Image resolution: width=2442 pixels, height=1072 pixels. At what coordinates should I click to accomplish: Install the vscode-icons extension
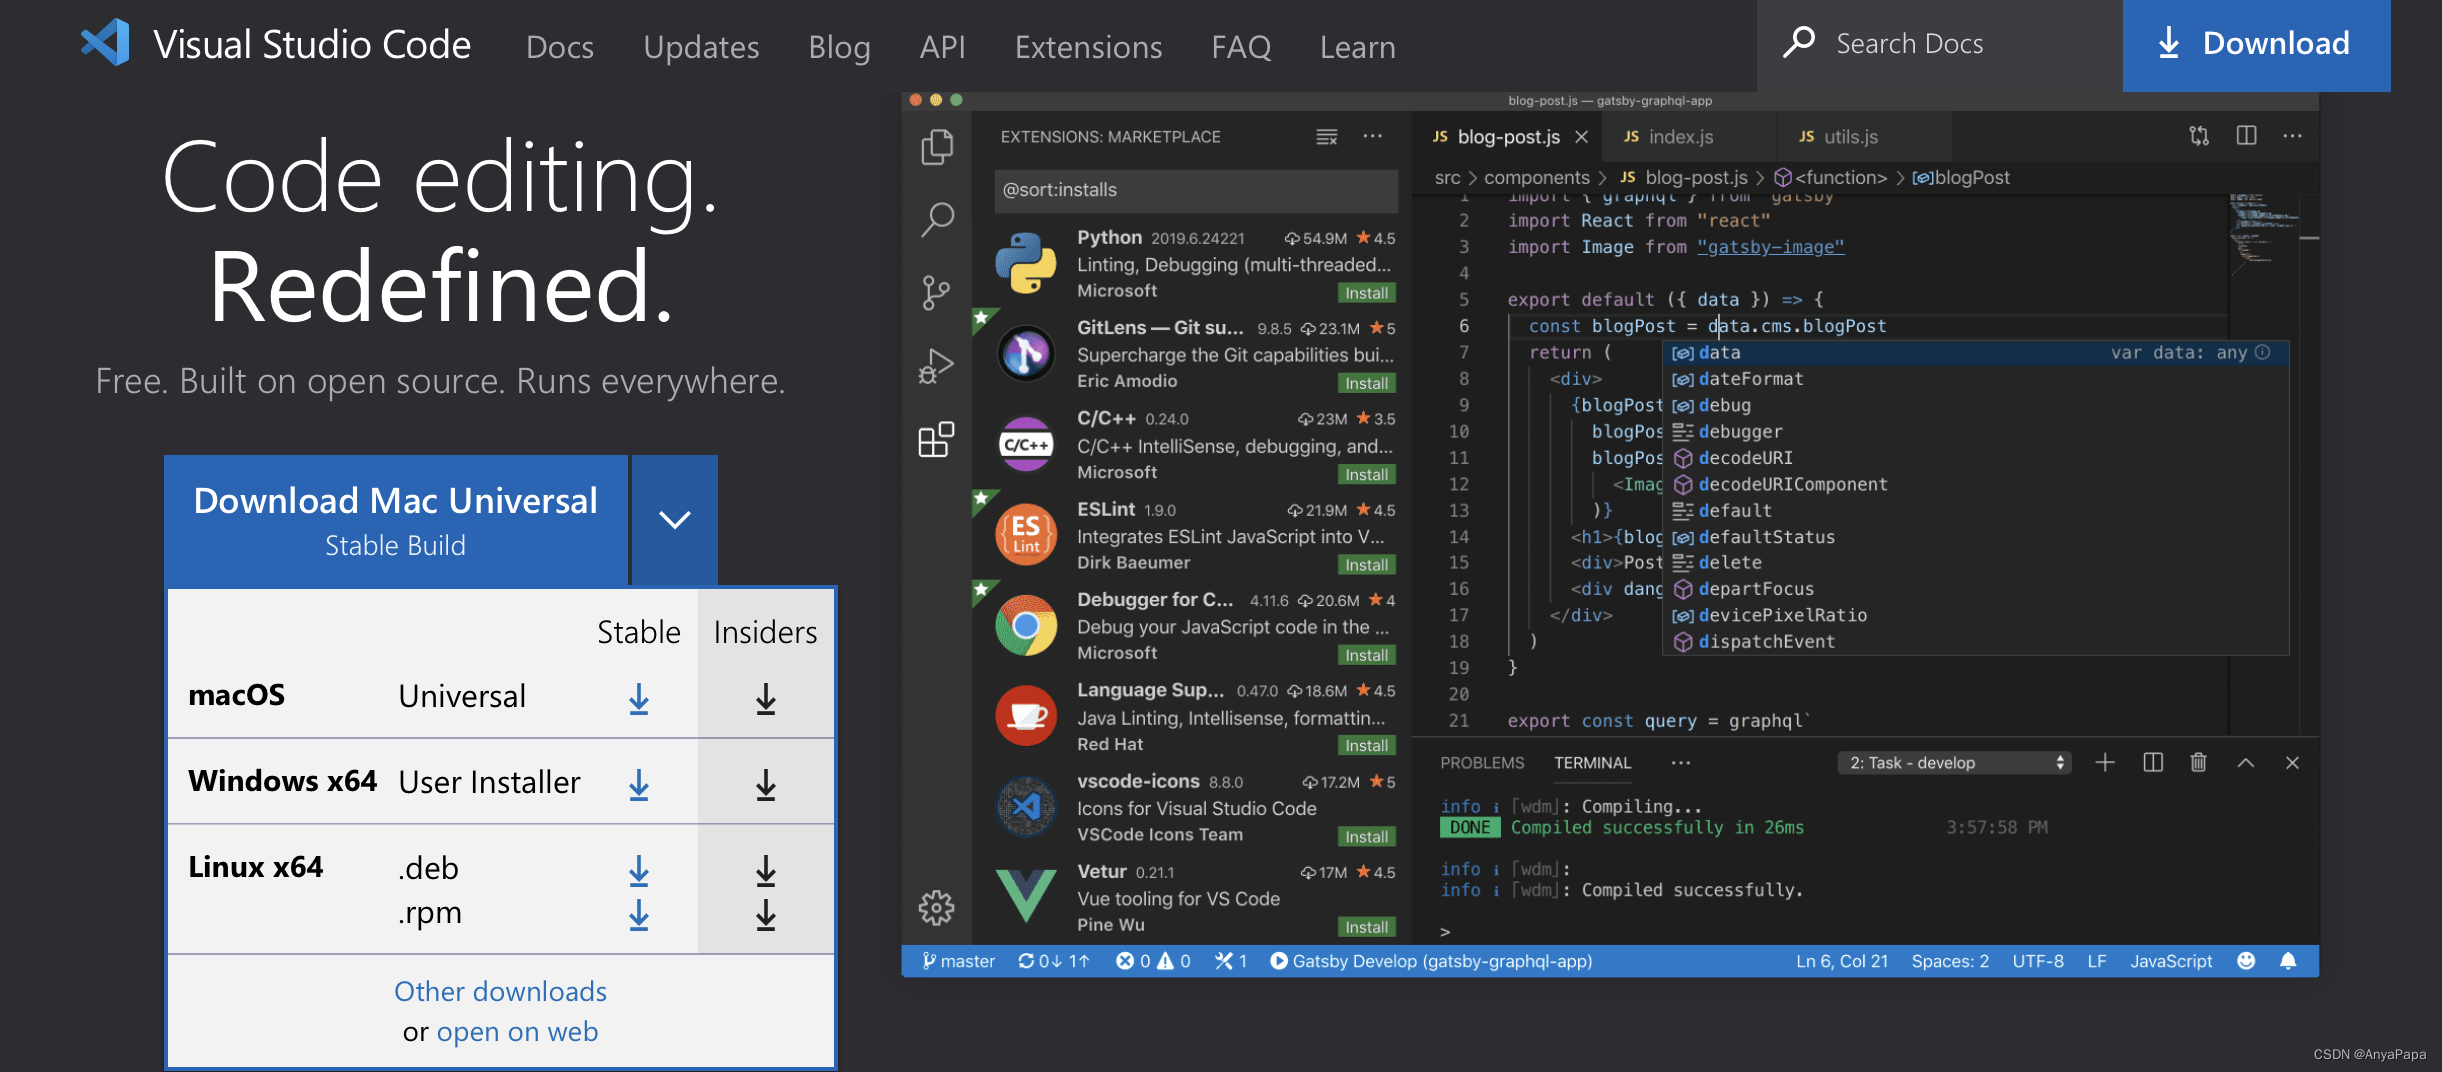pyautogui.click(x=1366, y=837)
